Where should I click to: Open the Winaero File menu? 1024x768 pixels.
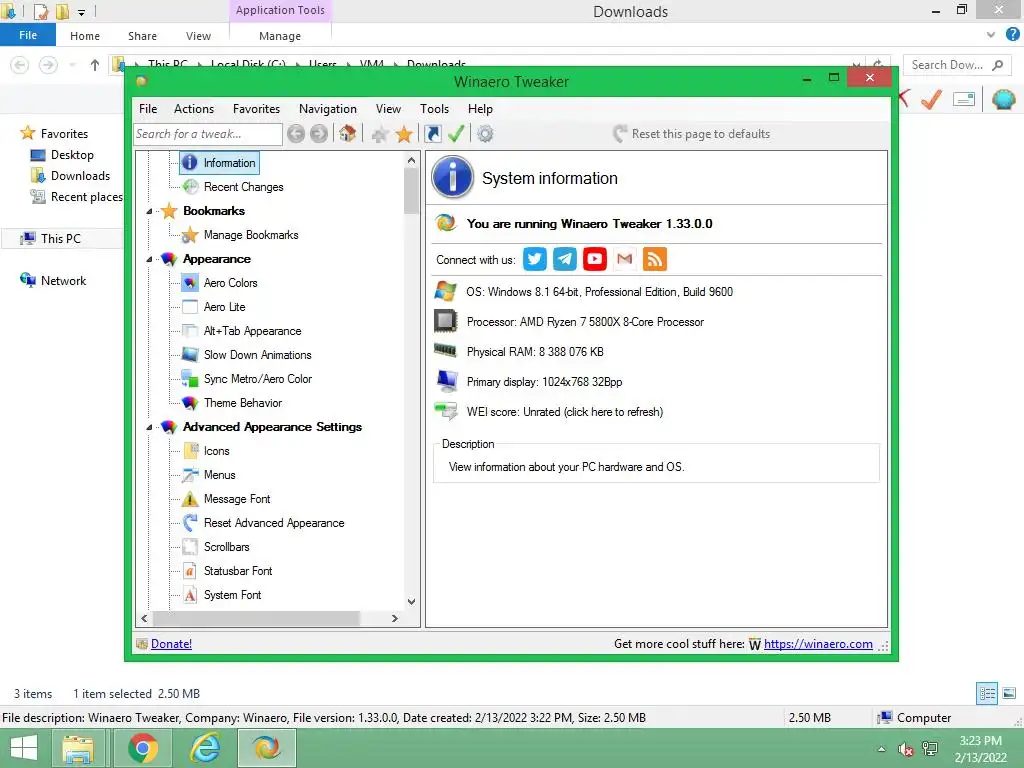tap(148, 109)
